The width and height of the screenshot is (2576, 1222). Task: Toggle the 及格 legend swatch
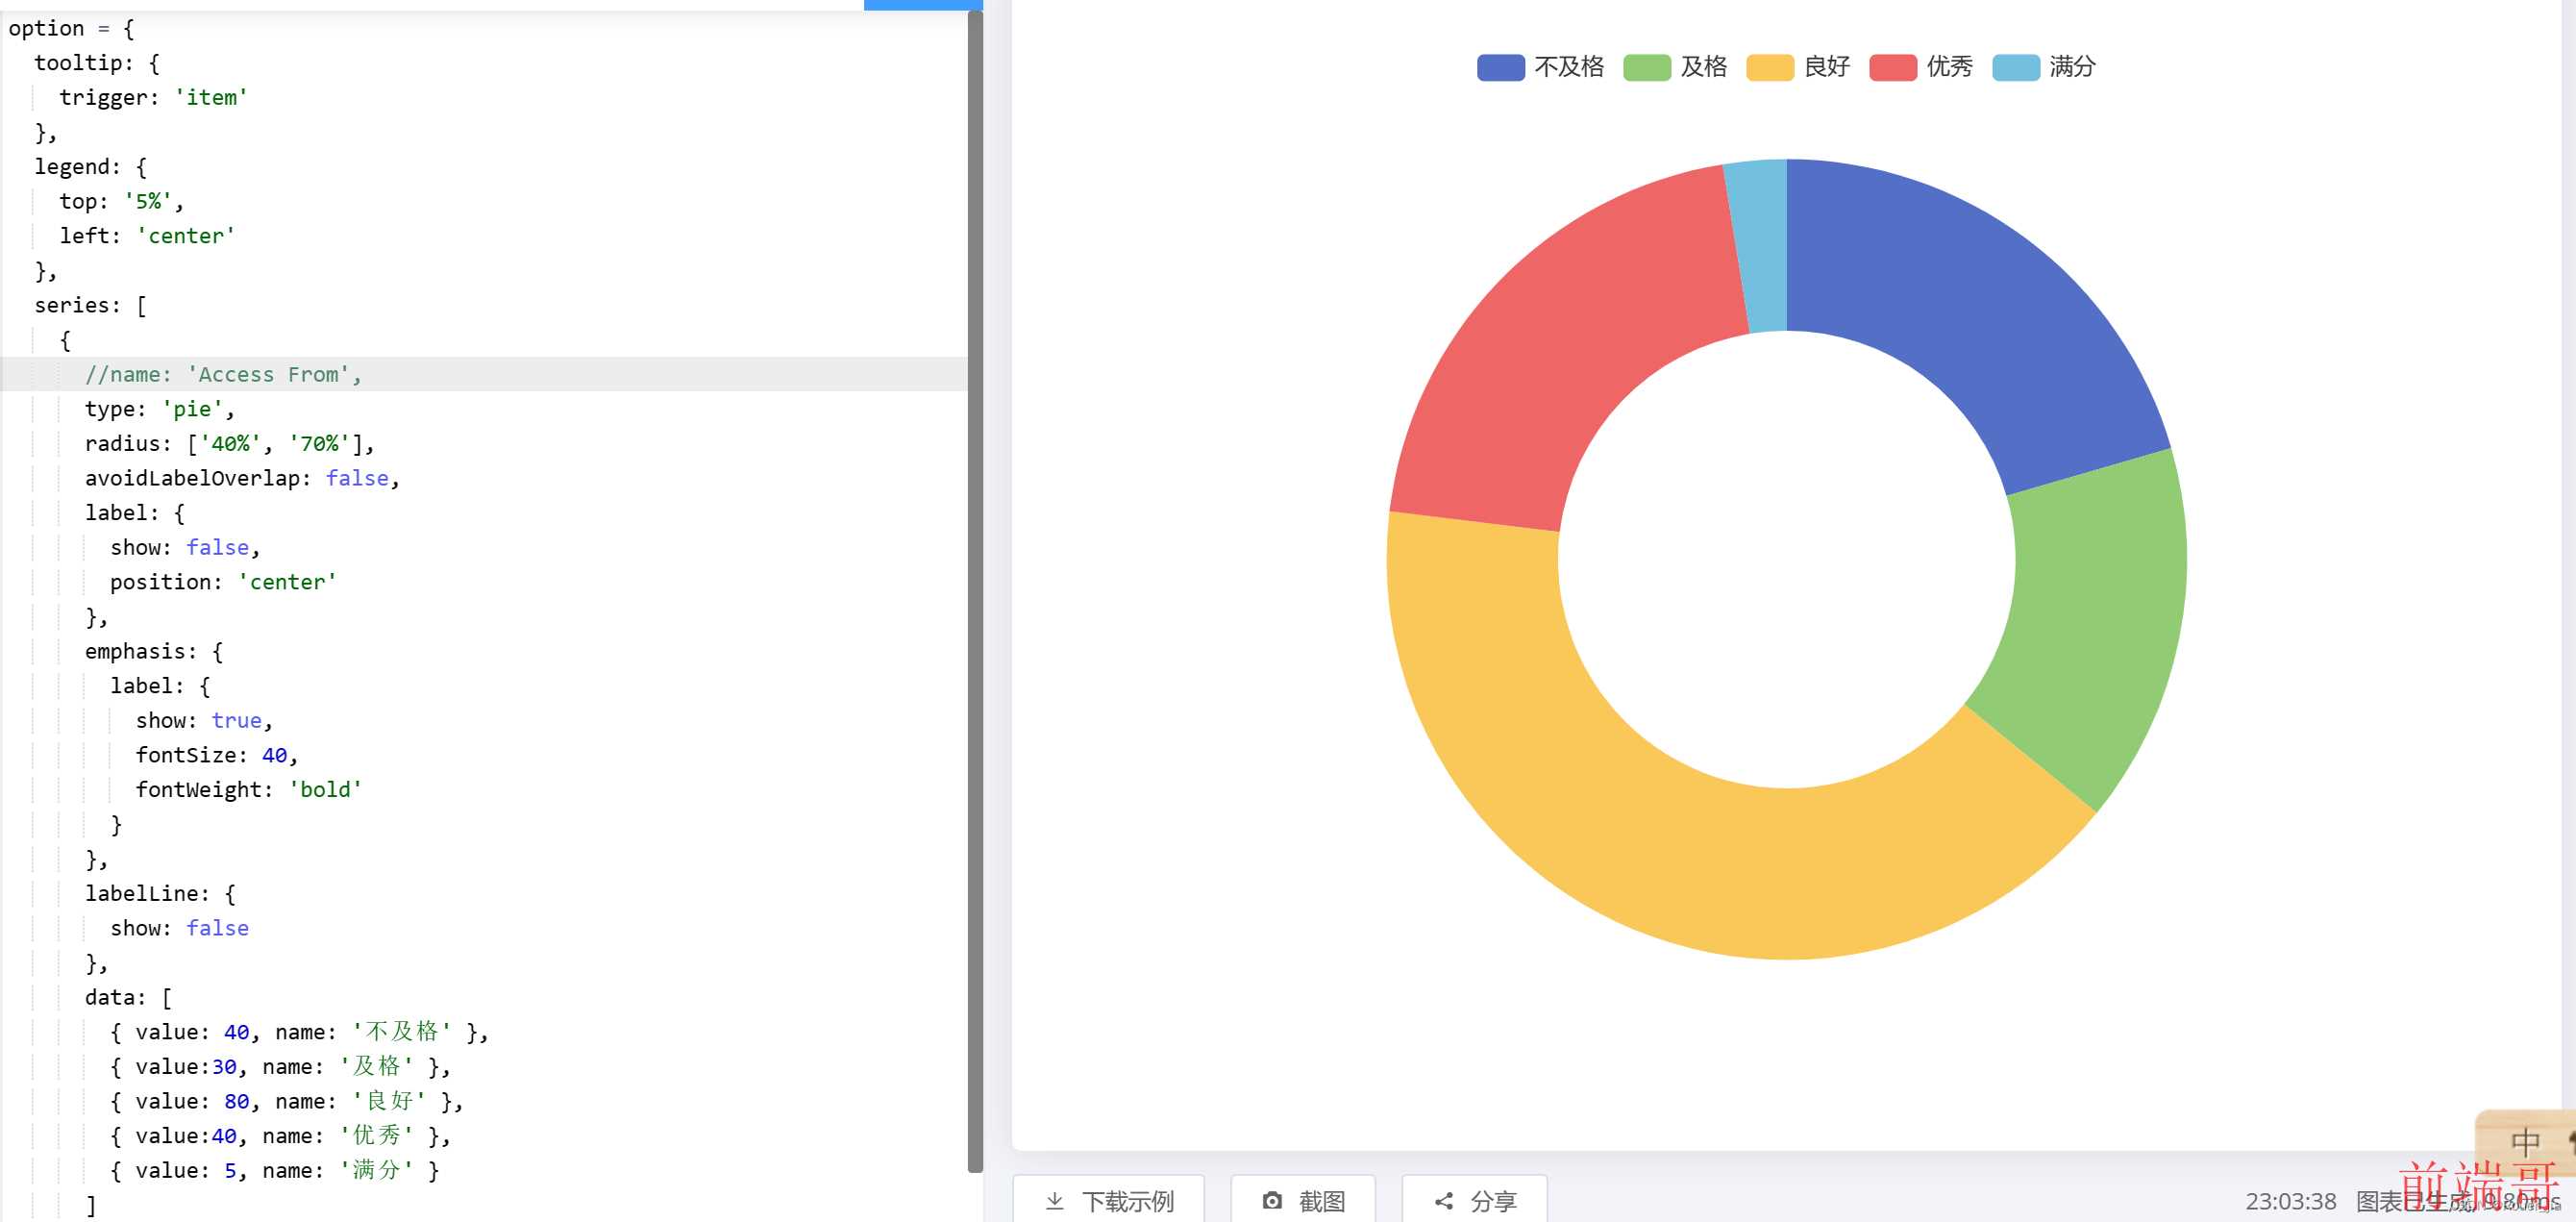(x=1646, y=67)
